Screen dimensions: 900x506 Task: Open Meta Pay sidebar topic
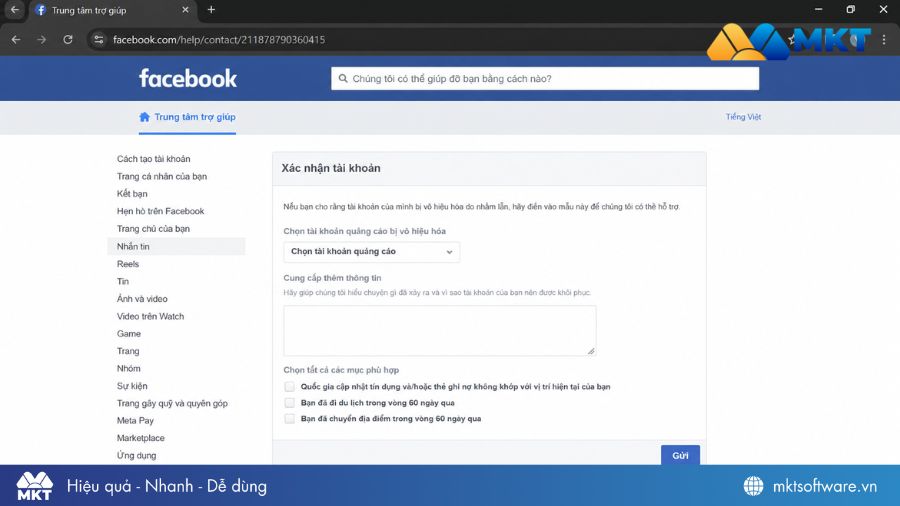pos(135,421)
